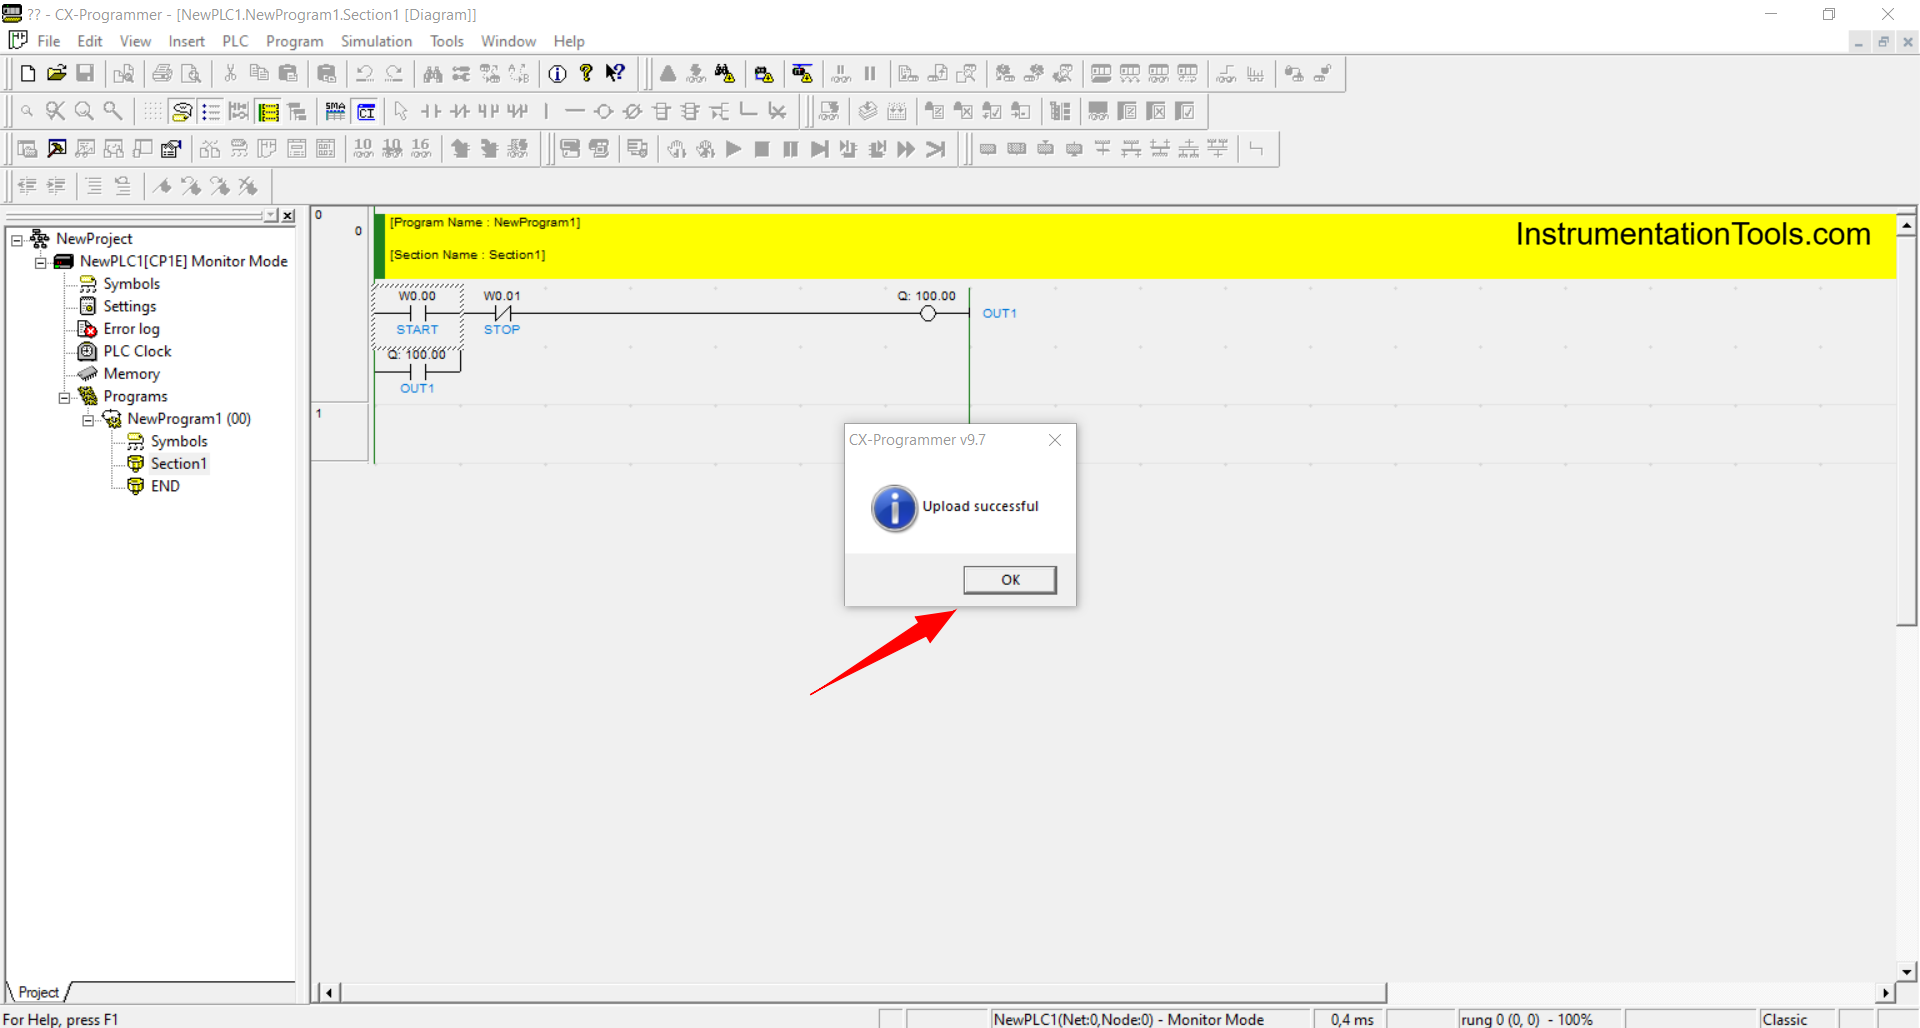This screenshot has width=1920, height=1028.
Task: Open the PLC menu
Action: [x=235, y=41]
